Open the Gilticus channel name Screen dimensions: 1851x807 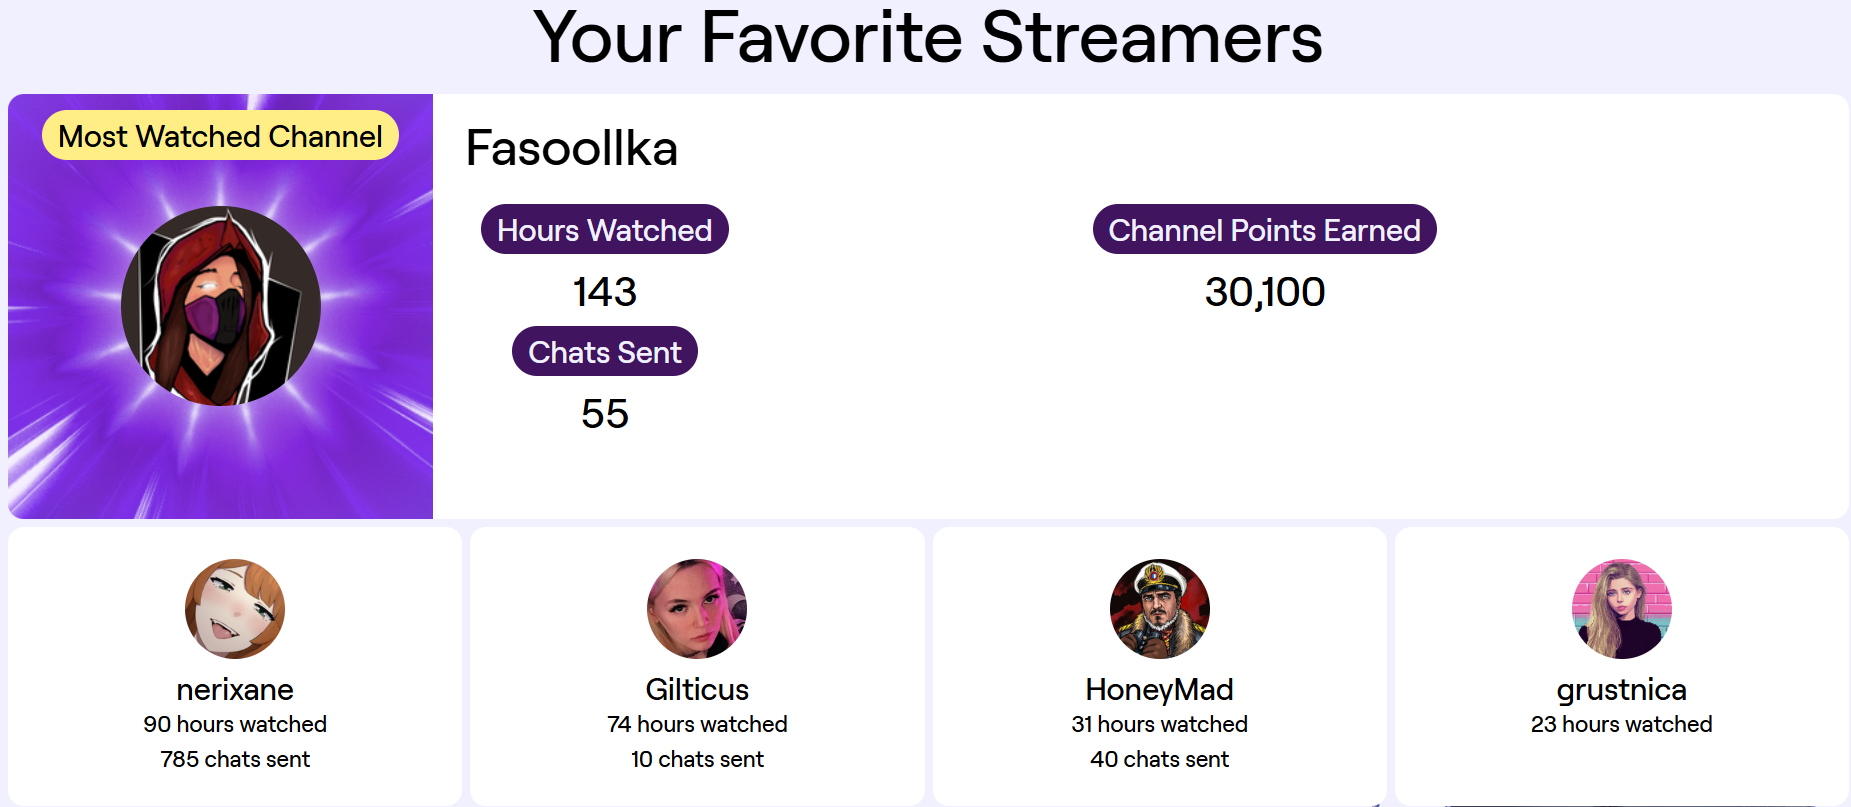click(697, 690)
